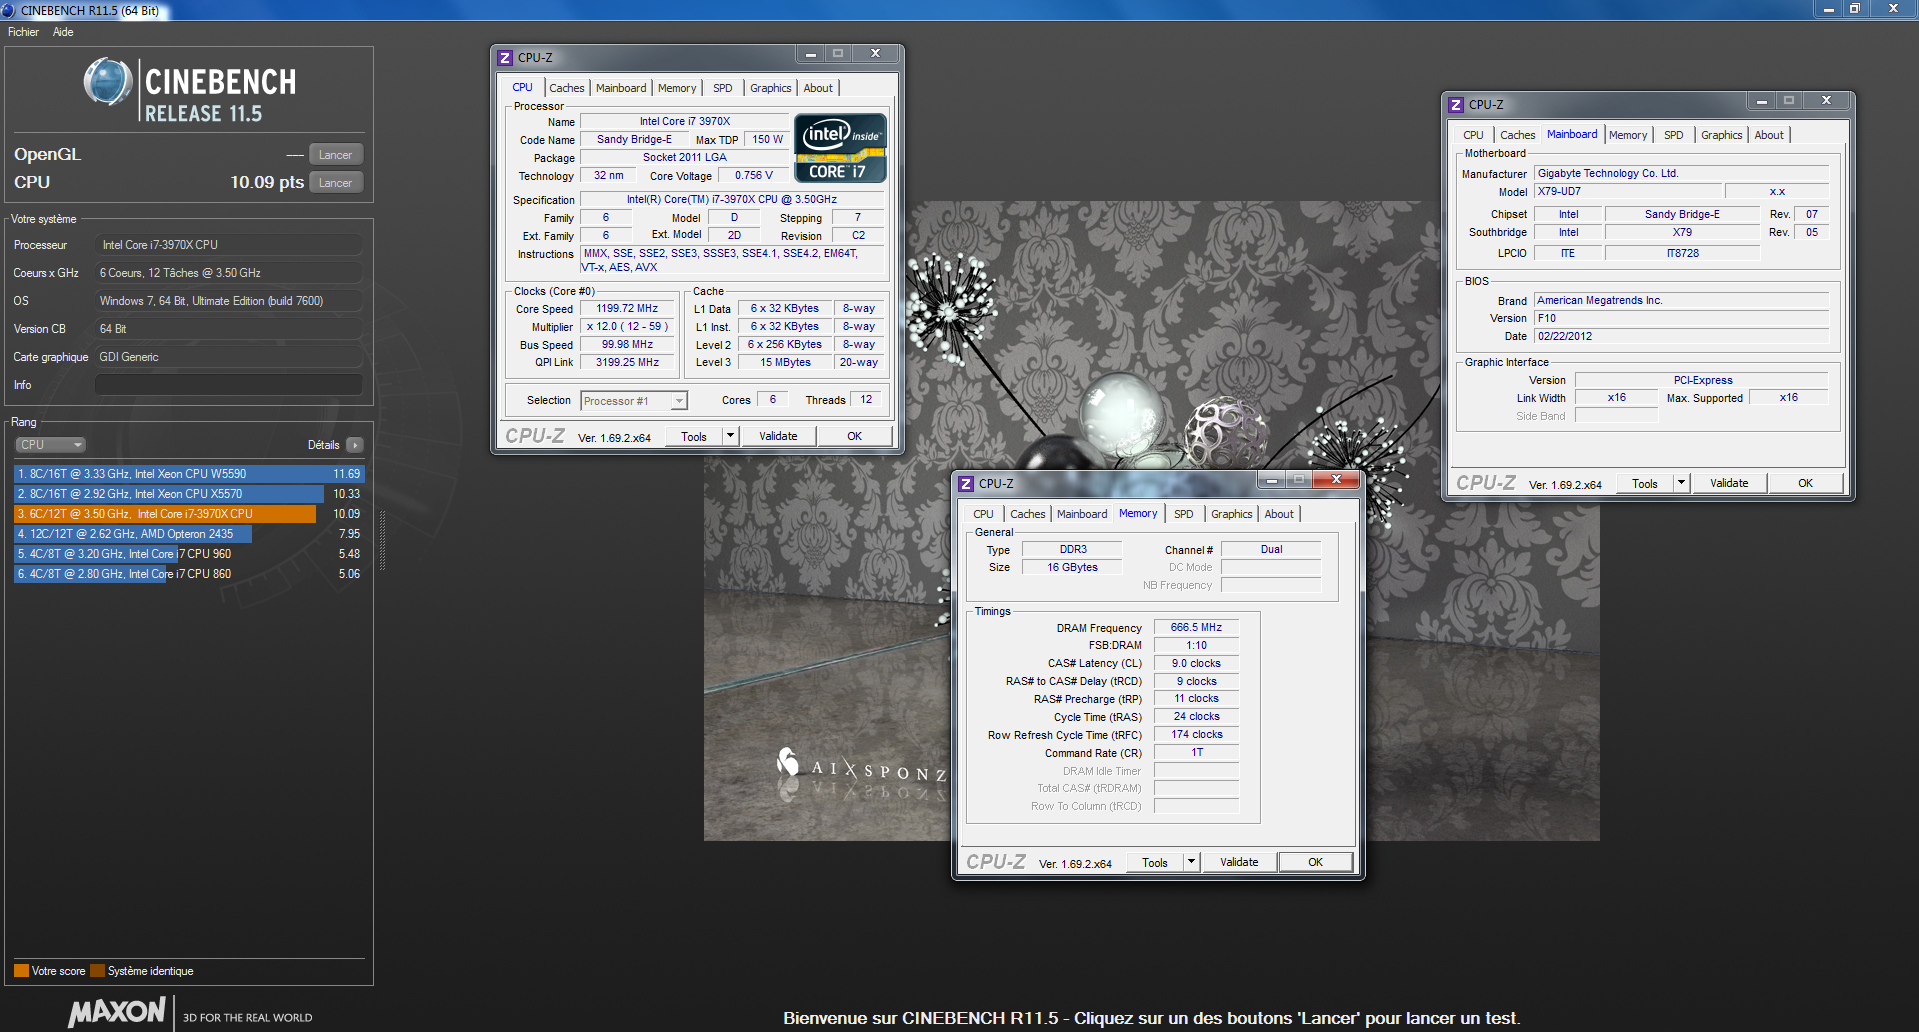Launch the CPU test with Lancer
Viewport: 1919px width, 1032px height.
pyautogui.click(x=335, y=183)
